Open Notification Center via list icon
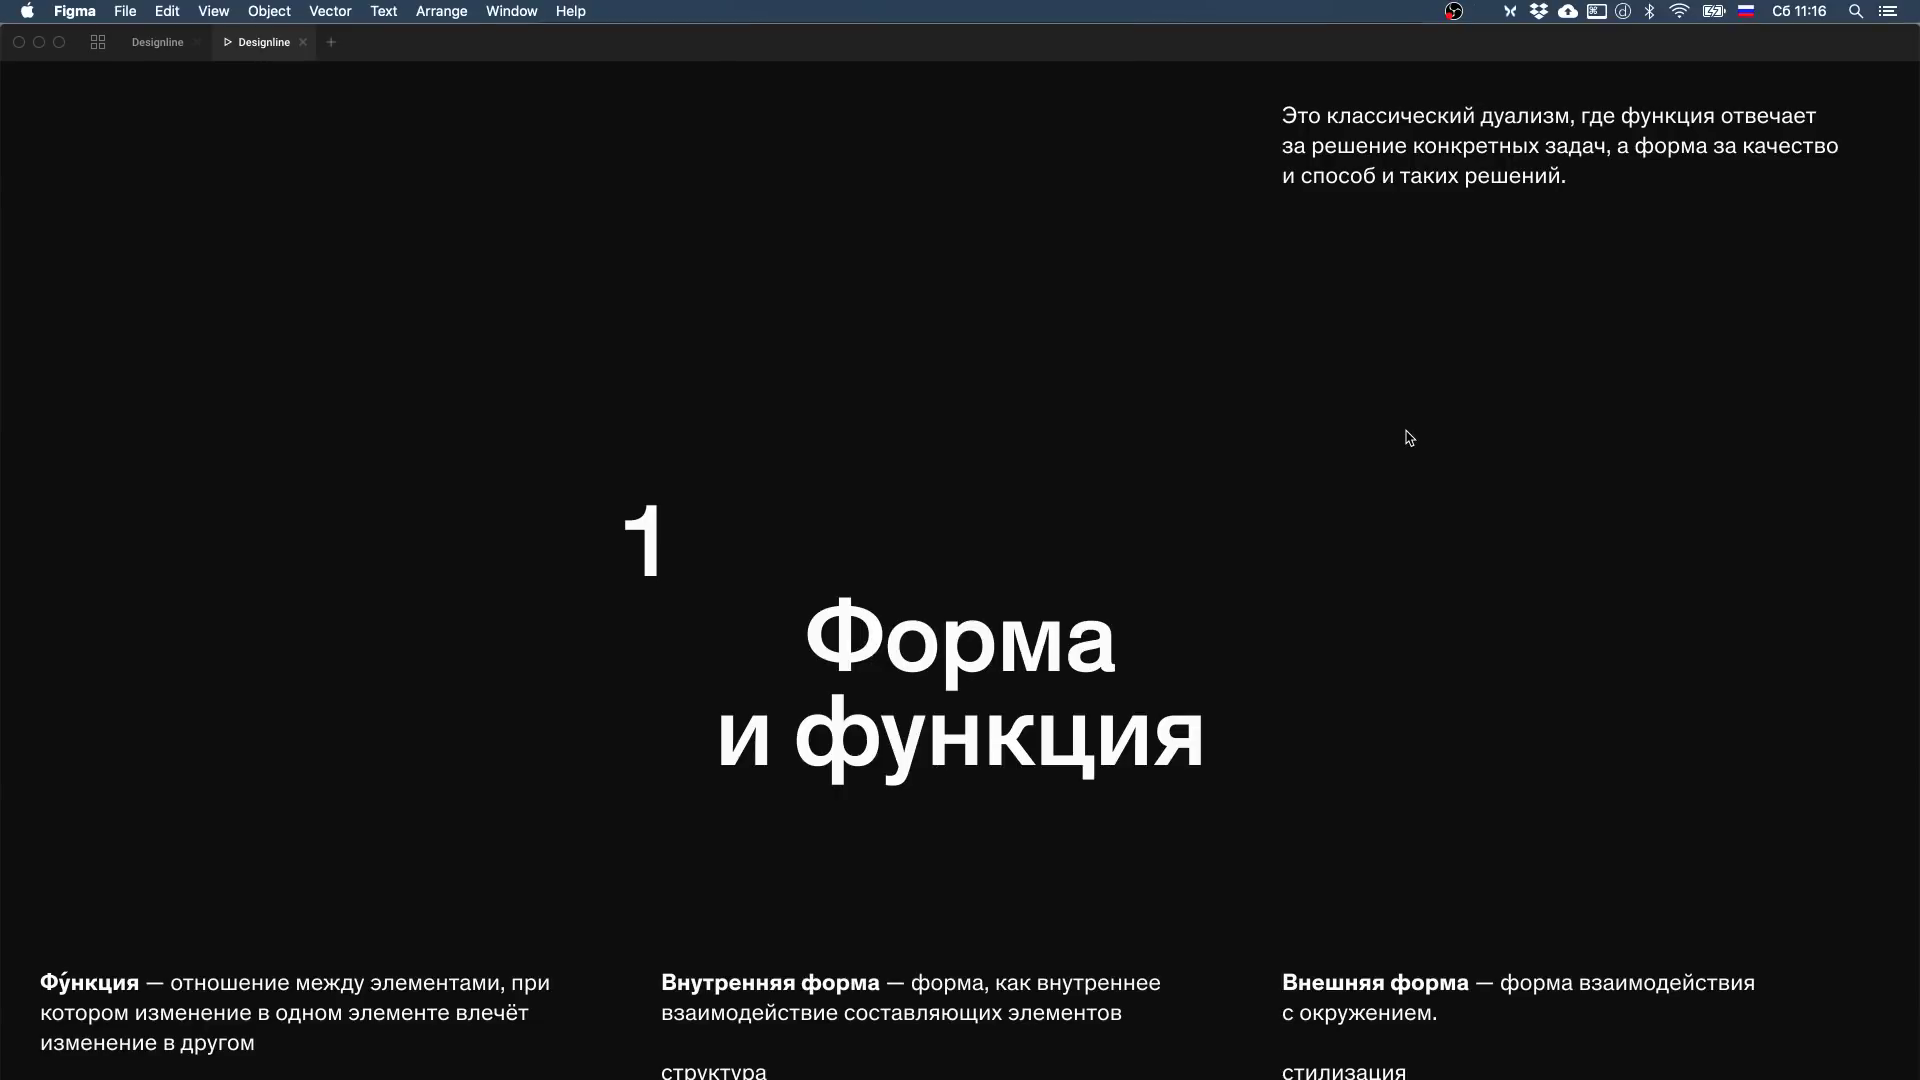The width and height of the screenshot is (1920, 1080). click(x=1889, y=11)
